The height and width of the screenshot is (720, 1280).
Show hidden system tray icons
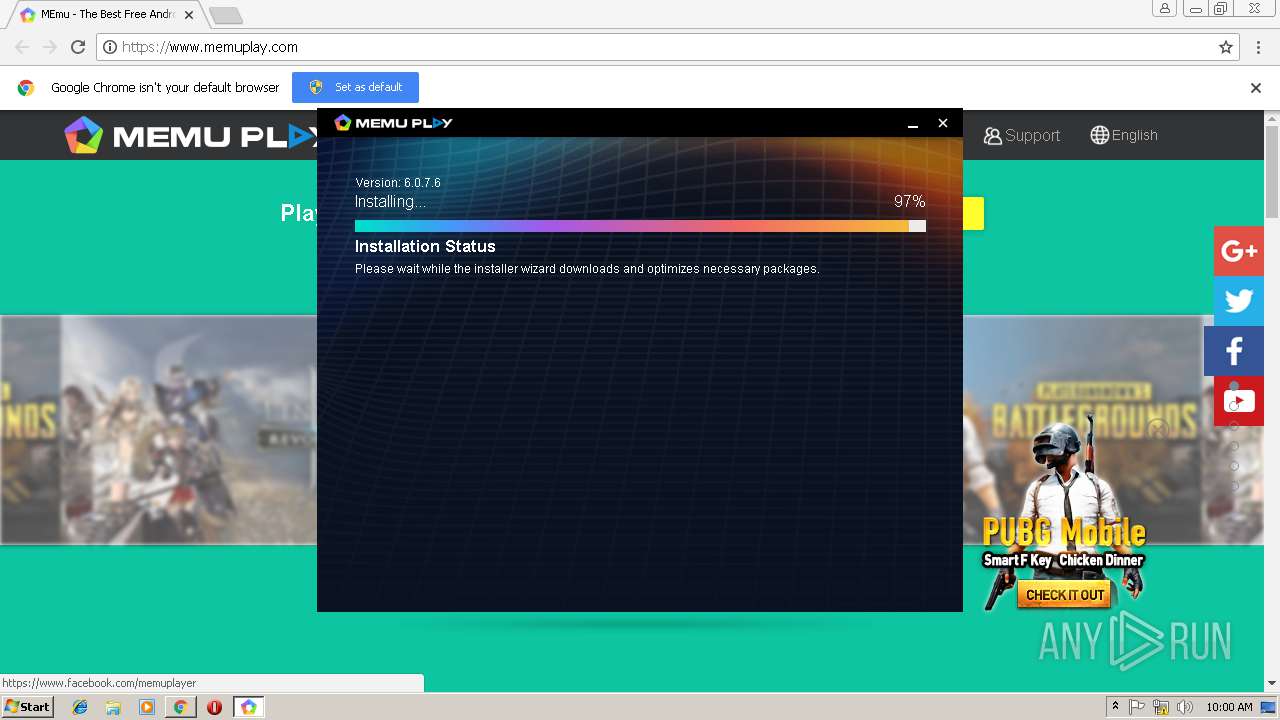click(1115, 707)
